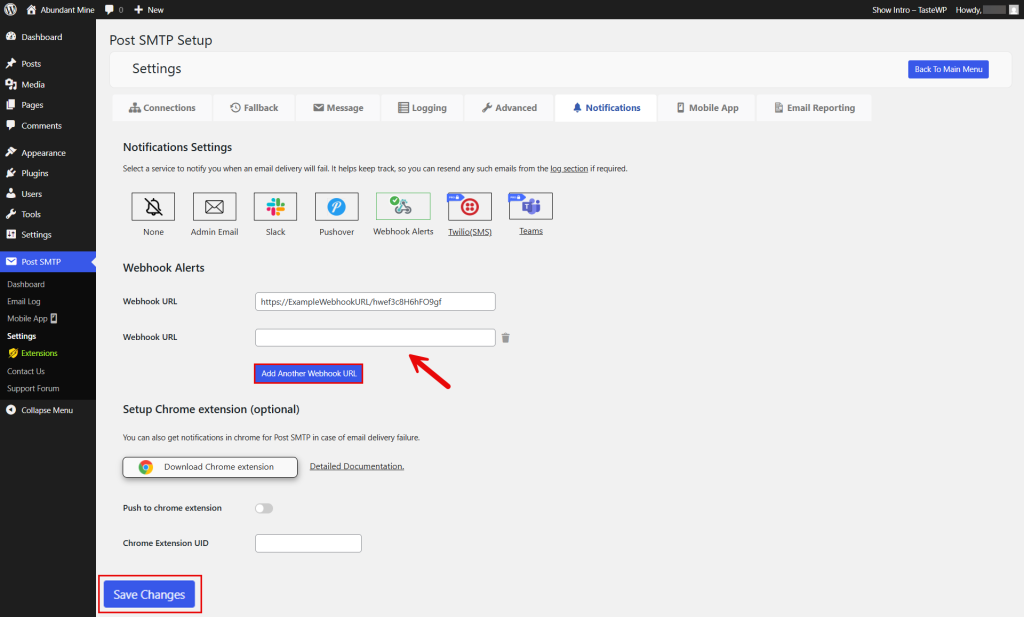Screen dimensions: 1024x617
Task: Select the Webhook Alerts icon
Action: click(x=403, y=207)
